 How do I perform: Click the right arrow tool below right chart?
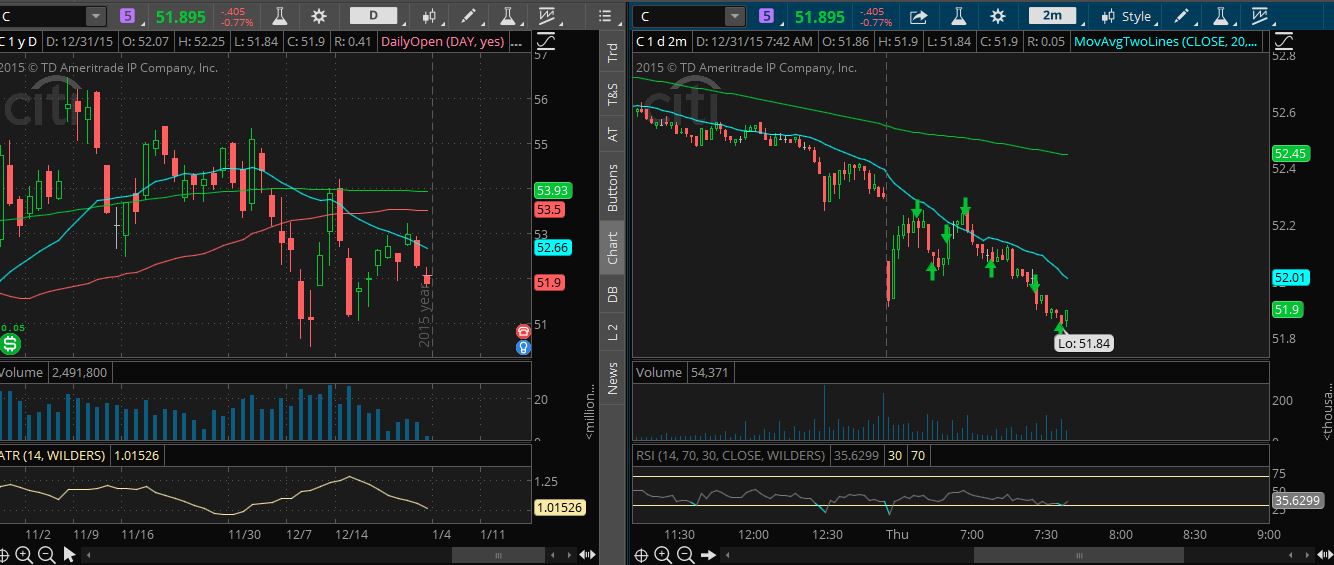708,554
